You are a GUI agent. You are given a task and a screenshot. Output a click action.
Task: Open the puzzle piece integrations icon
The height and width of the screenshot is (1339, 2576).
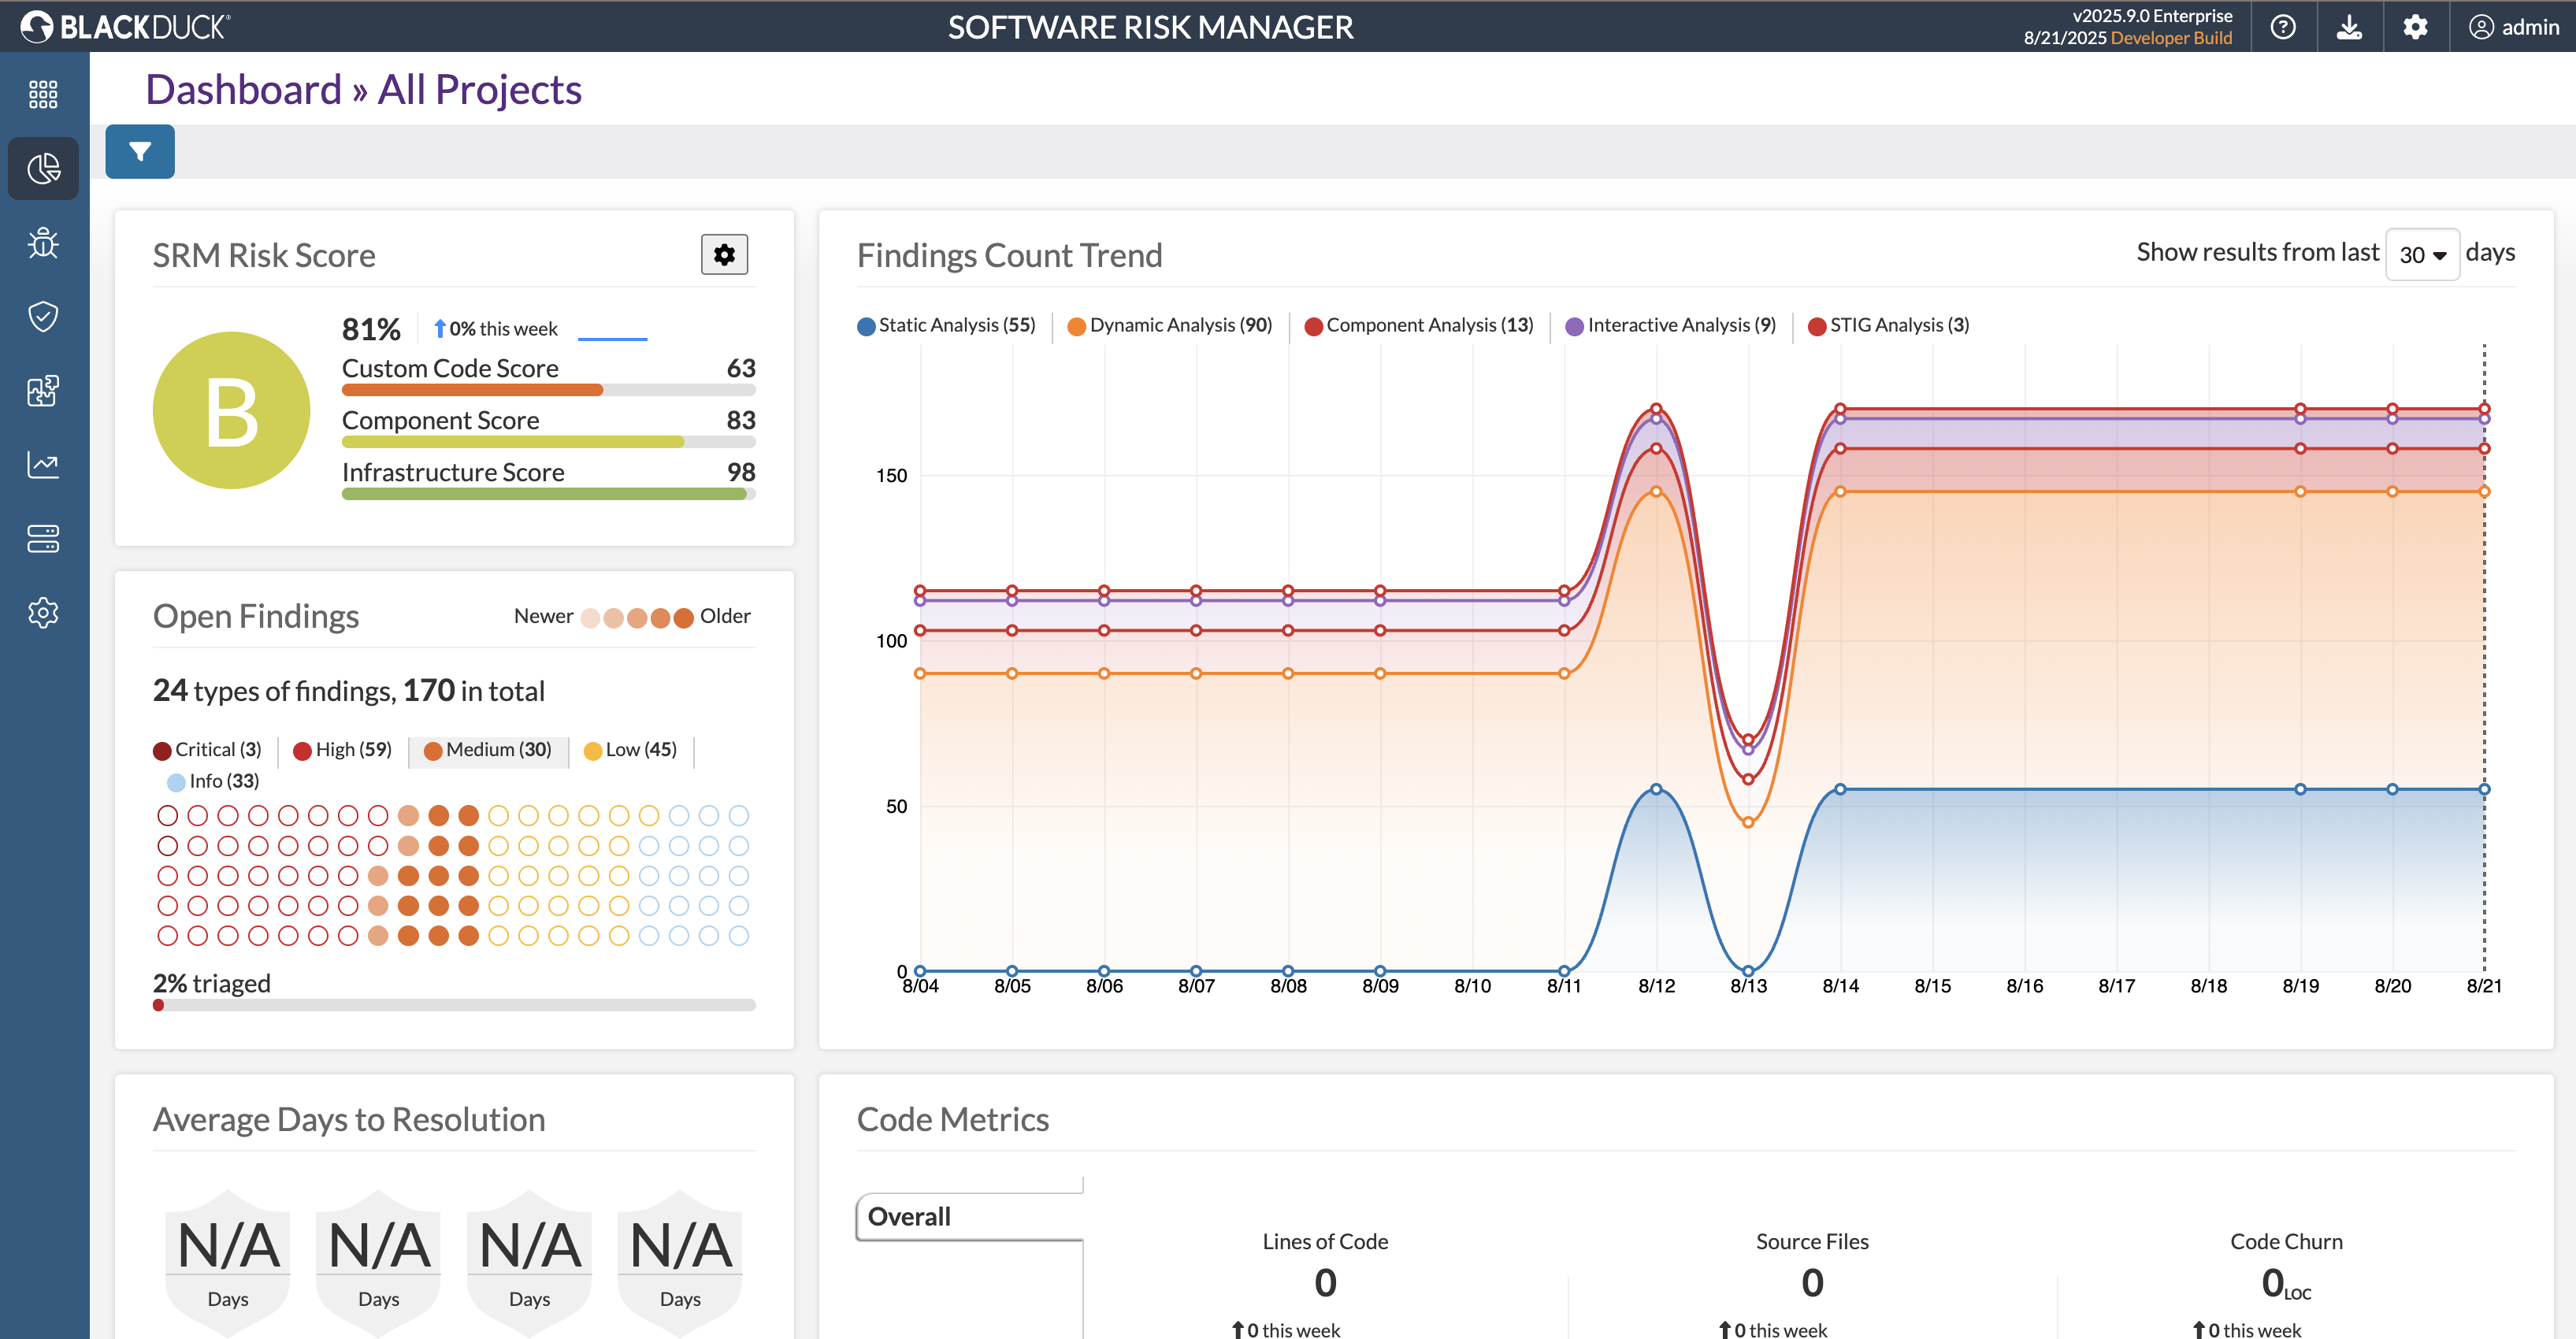(43, 390)
